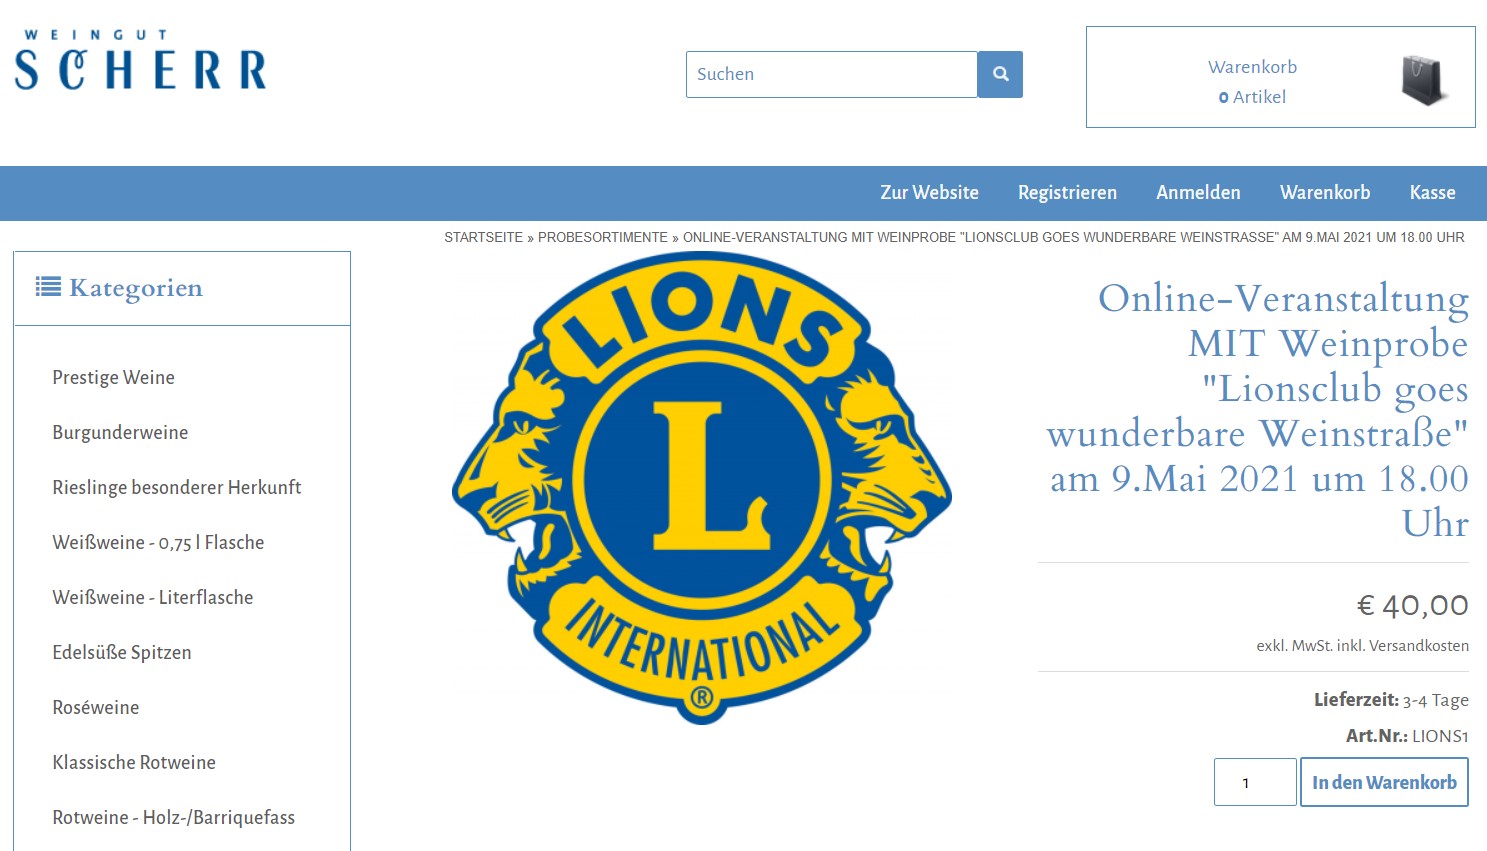This screenshot has height=851, width=1487.
Task: Browse Rieslinge besonderer Herkunft category
Action: pos(176,487)
